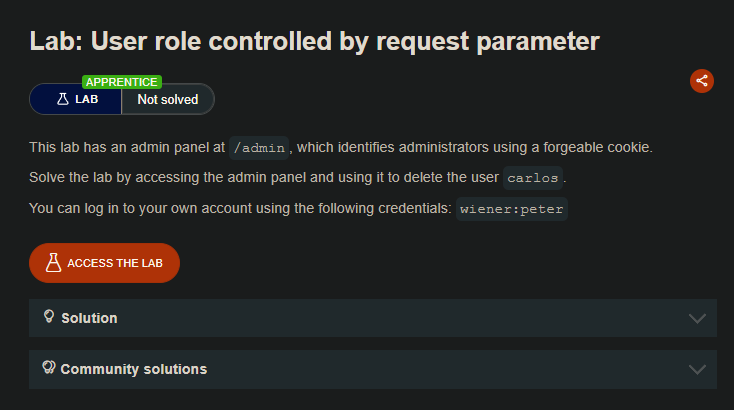Open the Solution section by its label
This screenshot has height=410, width=734.
89,318
